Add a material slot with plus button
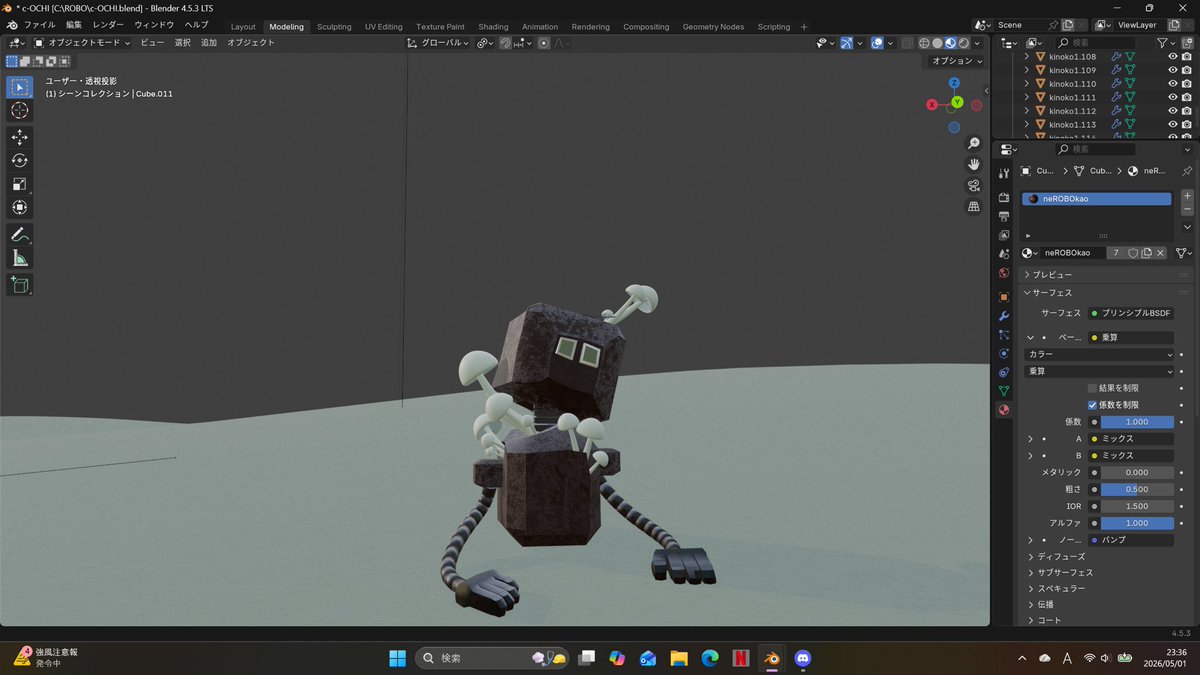Screen dimensions: 1200x675 1187,196
